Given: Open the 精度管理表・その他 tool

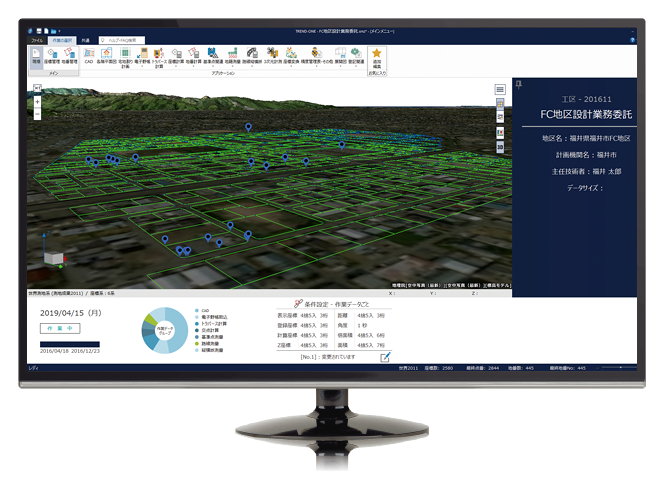Looking at the screenshot, I should tap(317, 56).
